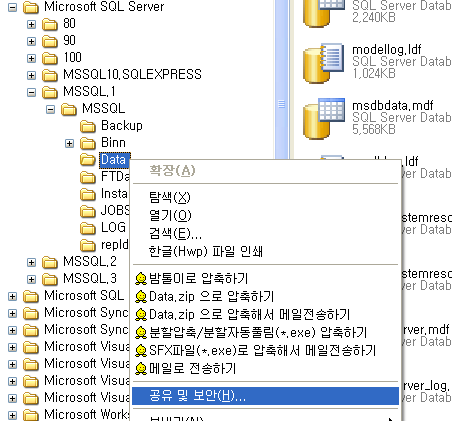The image size is (452, 421).
Task: Select the 90 folder icon
Action: (x=50, y=41)
